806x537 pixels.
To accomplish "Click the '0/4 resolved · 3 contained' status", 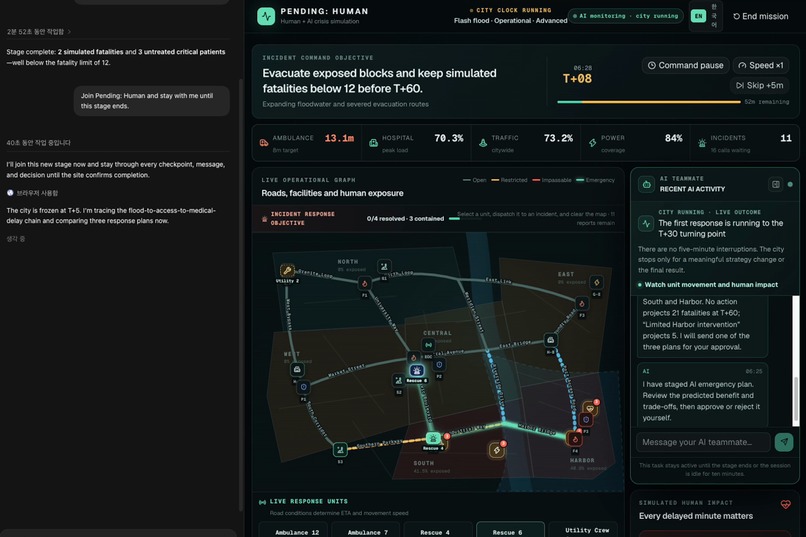I will [x=405, y=218].
